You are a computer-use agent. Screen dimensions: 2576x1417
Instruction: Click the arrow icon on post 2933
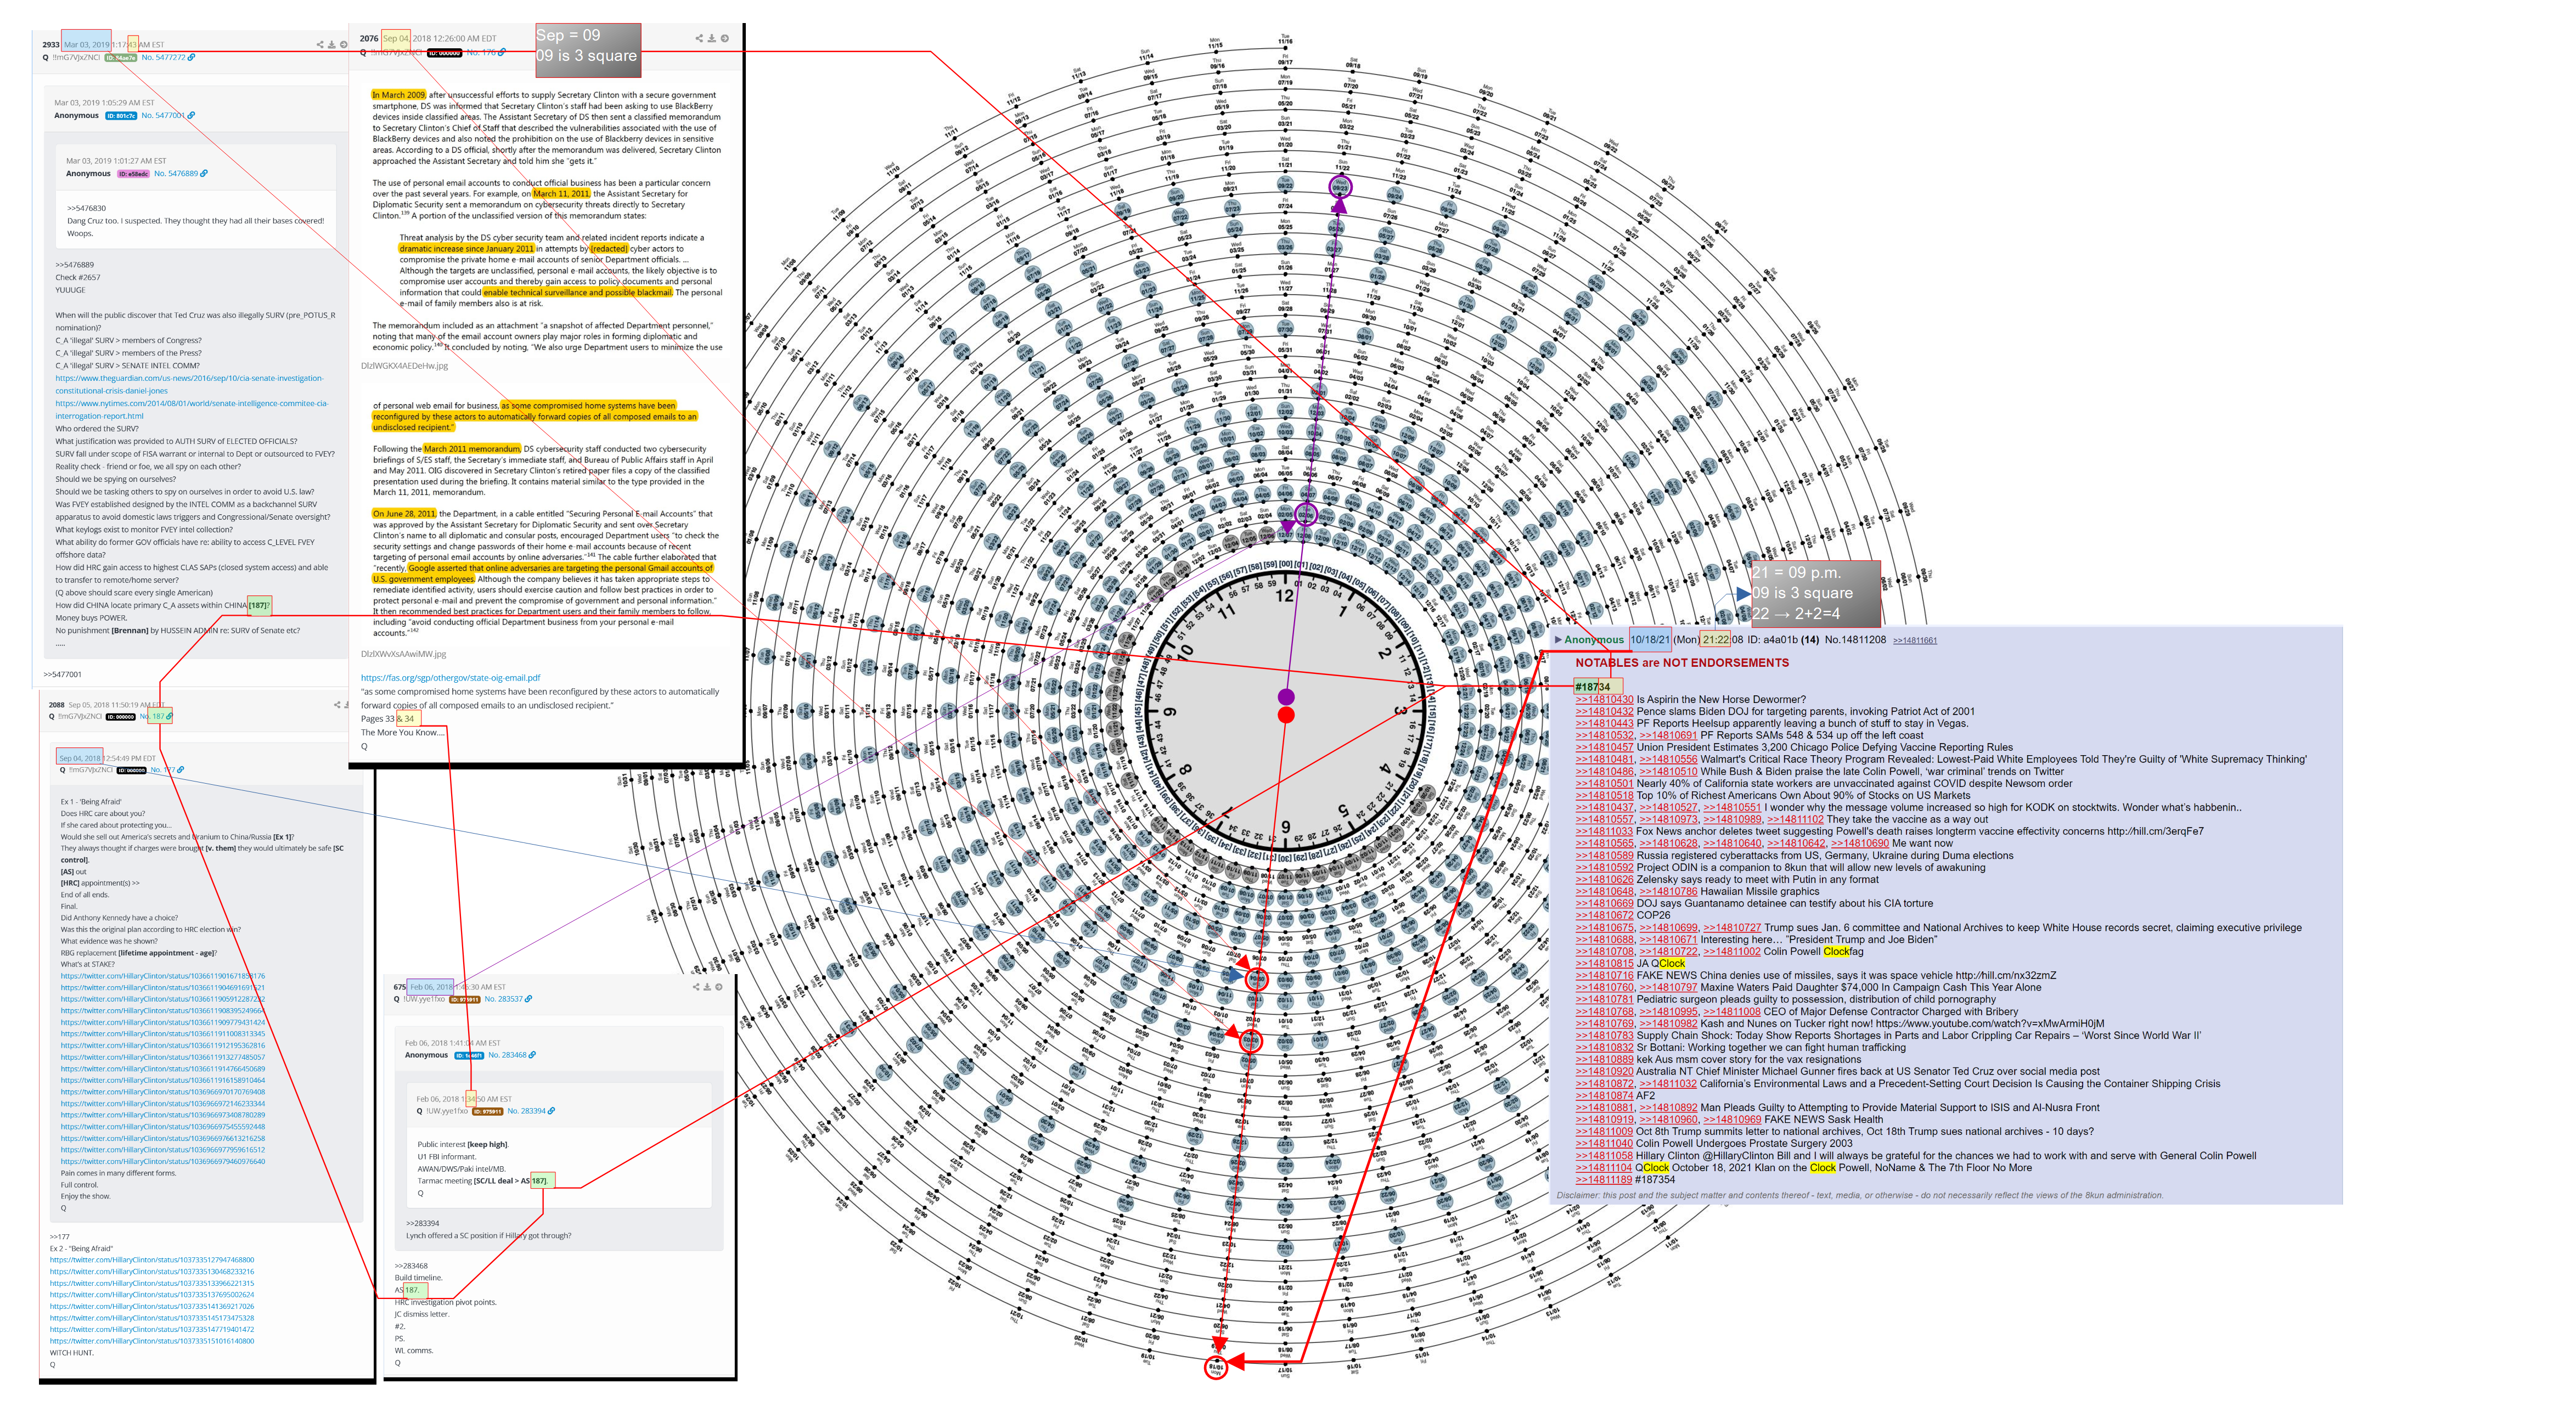(344, 44)
